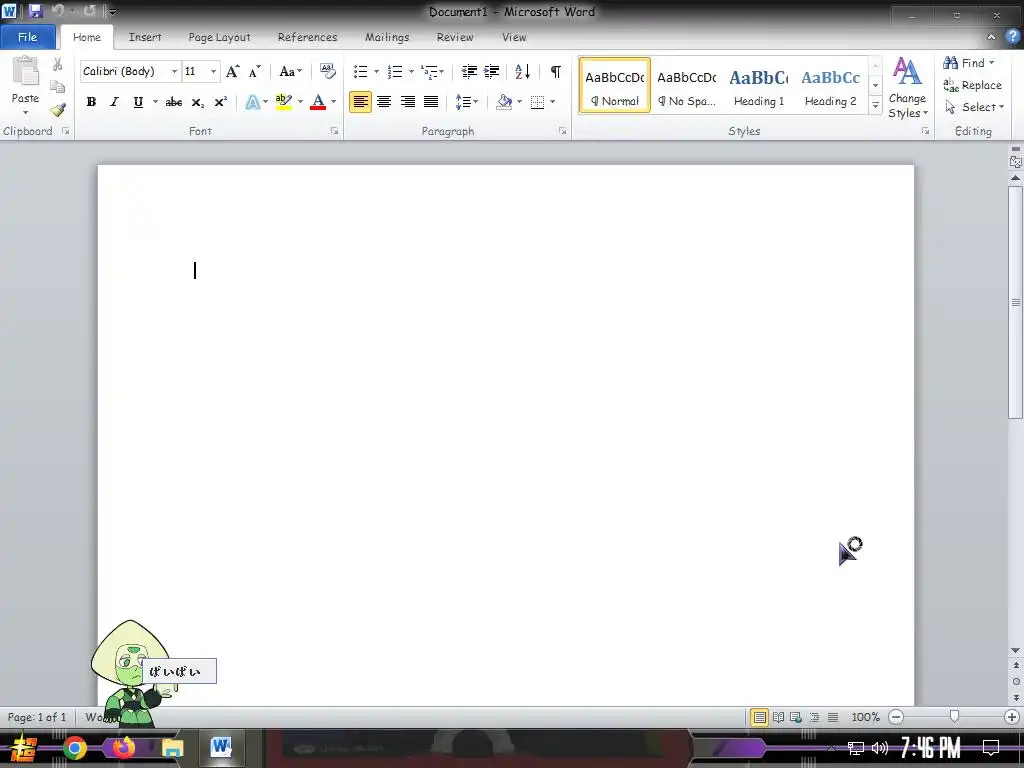This screenshot has width=1024, height=768.
Task: Switch to Insert tab
Action: (145, 37)
